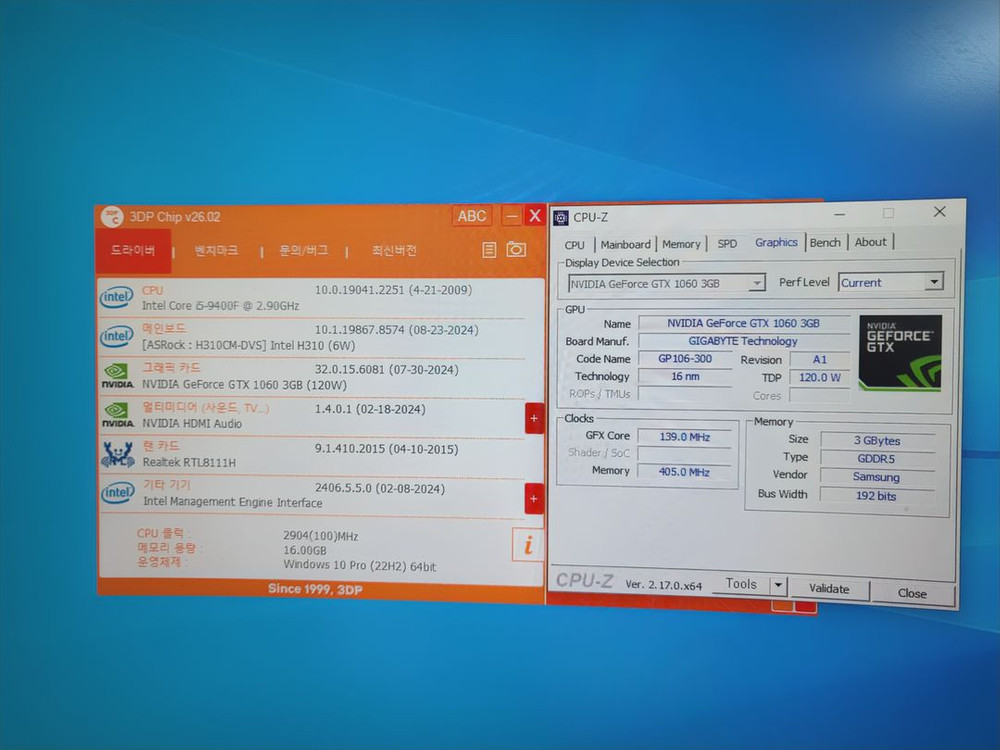
Task: Click the '16.00GB' memory value
Action: pos(305,550)
